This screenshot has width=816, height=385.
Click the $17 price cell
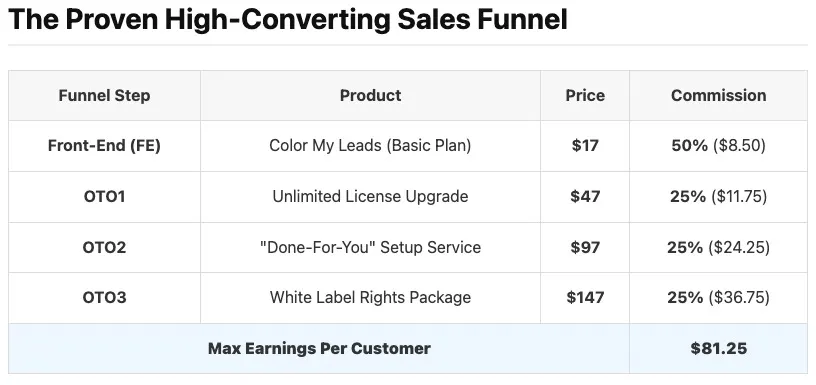585,146
